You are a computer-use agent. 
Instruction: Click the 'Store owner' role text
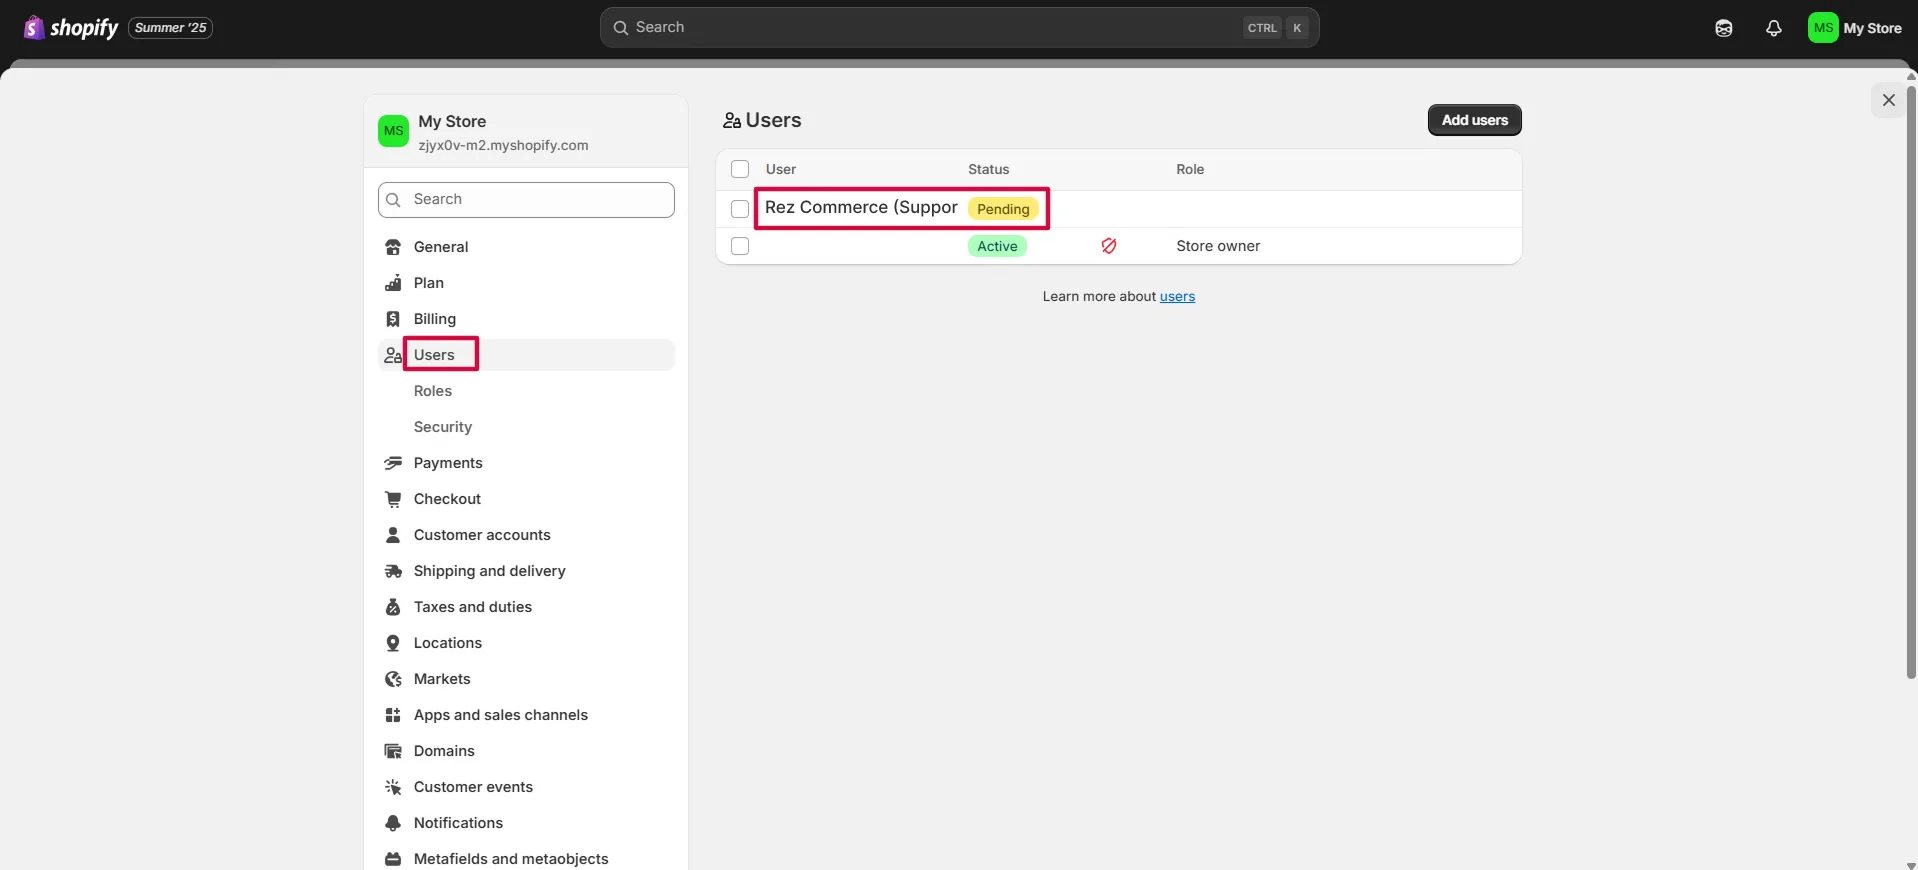point(1218,246)
